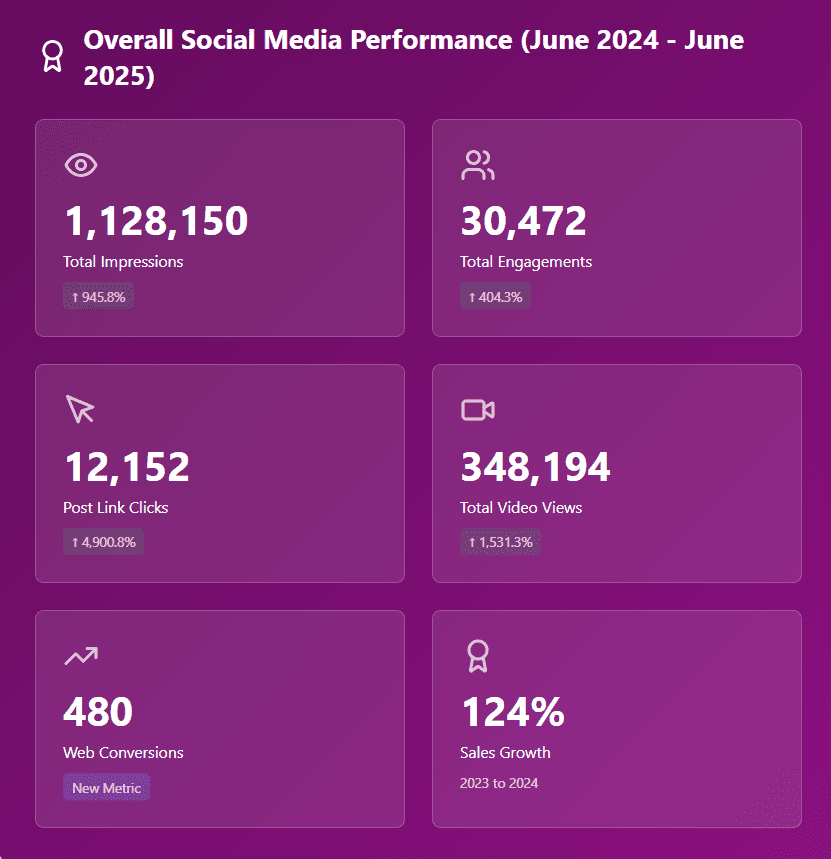Click the New Metric badge
Image resolution: width=831 pixels, height=859 pixels.
(106, 788)
